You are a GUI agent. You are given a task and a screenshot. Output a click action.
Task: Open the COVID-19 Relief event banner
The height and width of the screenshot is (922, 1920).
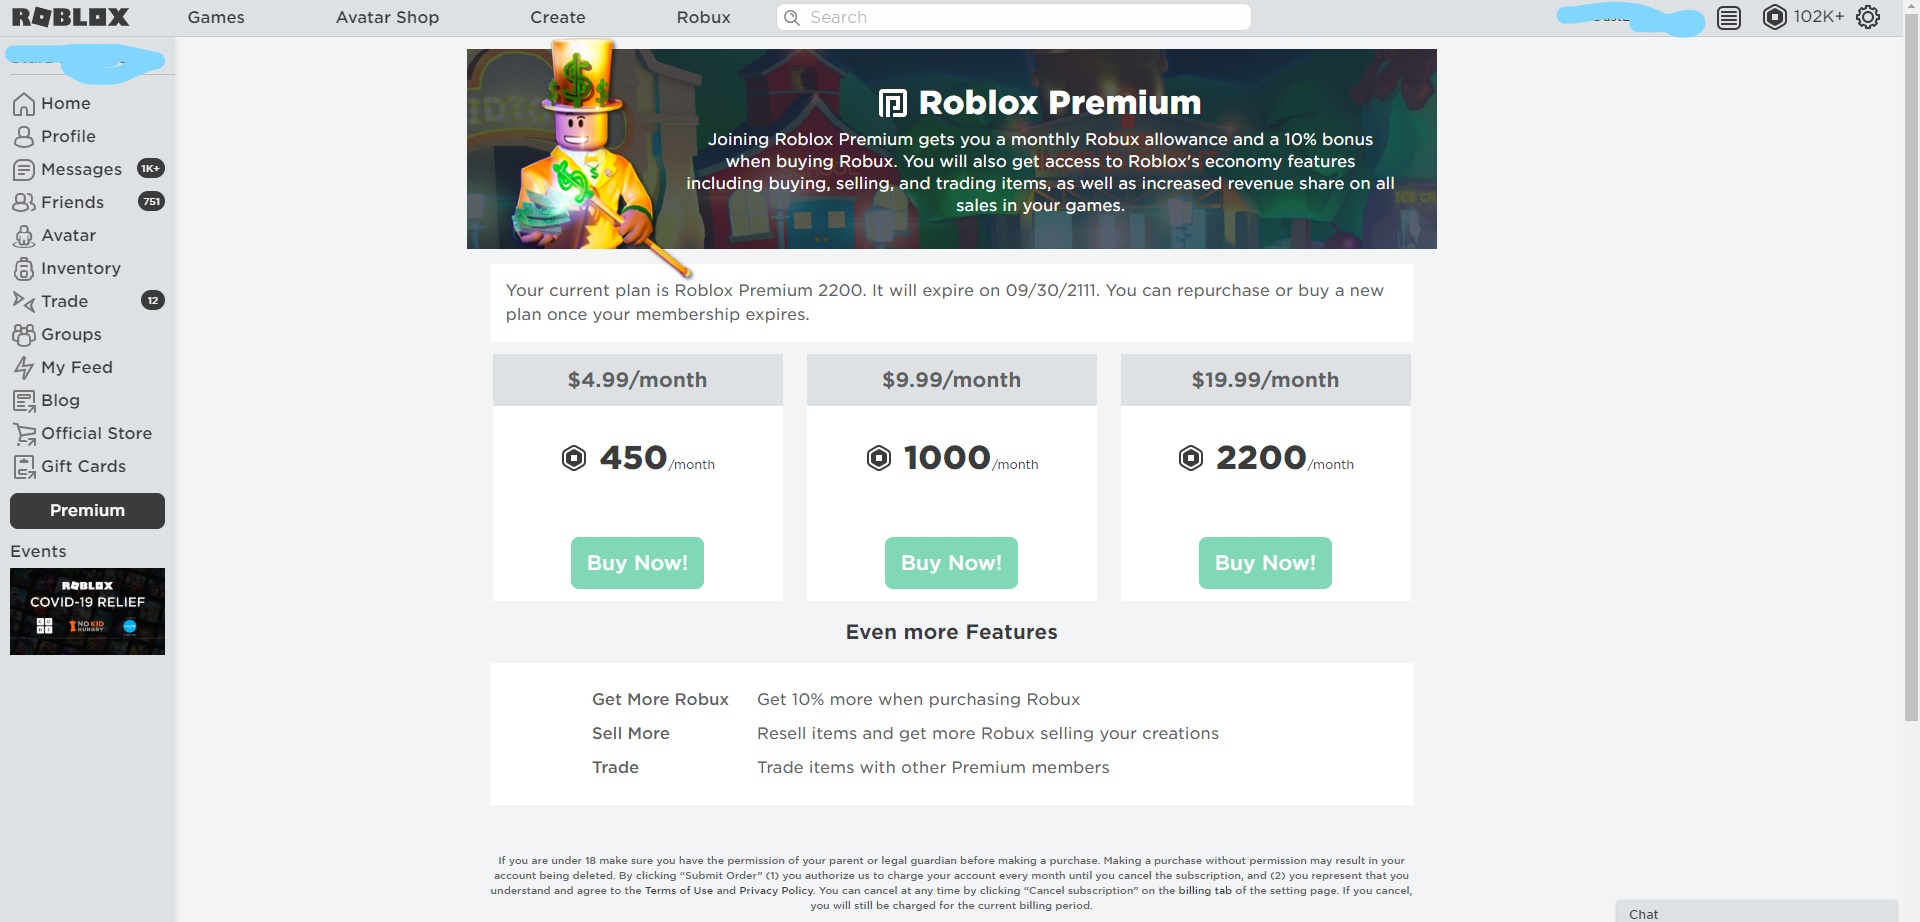pos(87,611)
